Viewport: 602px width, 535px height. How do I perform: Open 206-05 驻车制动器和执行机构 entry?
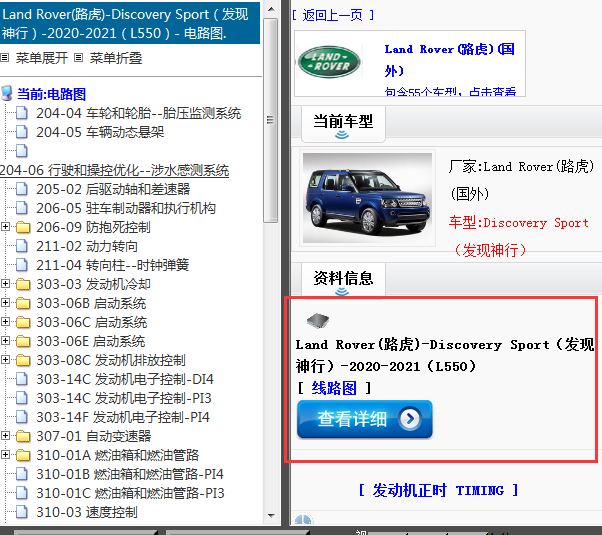[x=126, y=208]
